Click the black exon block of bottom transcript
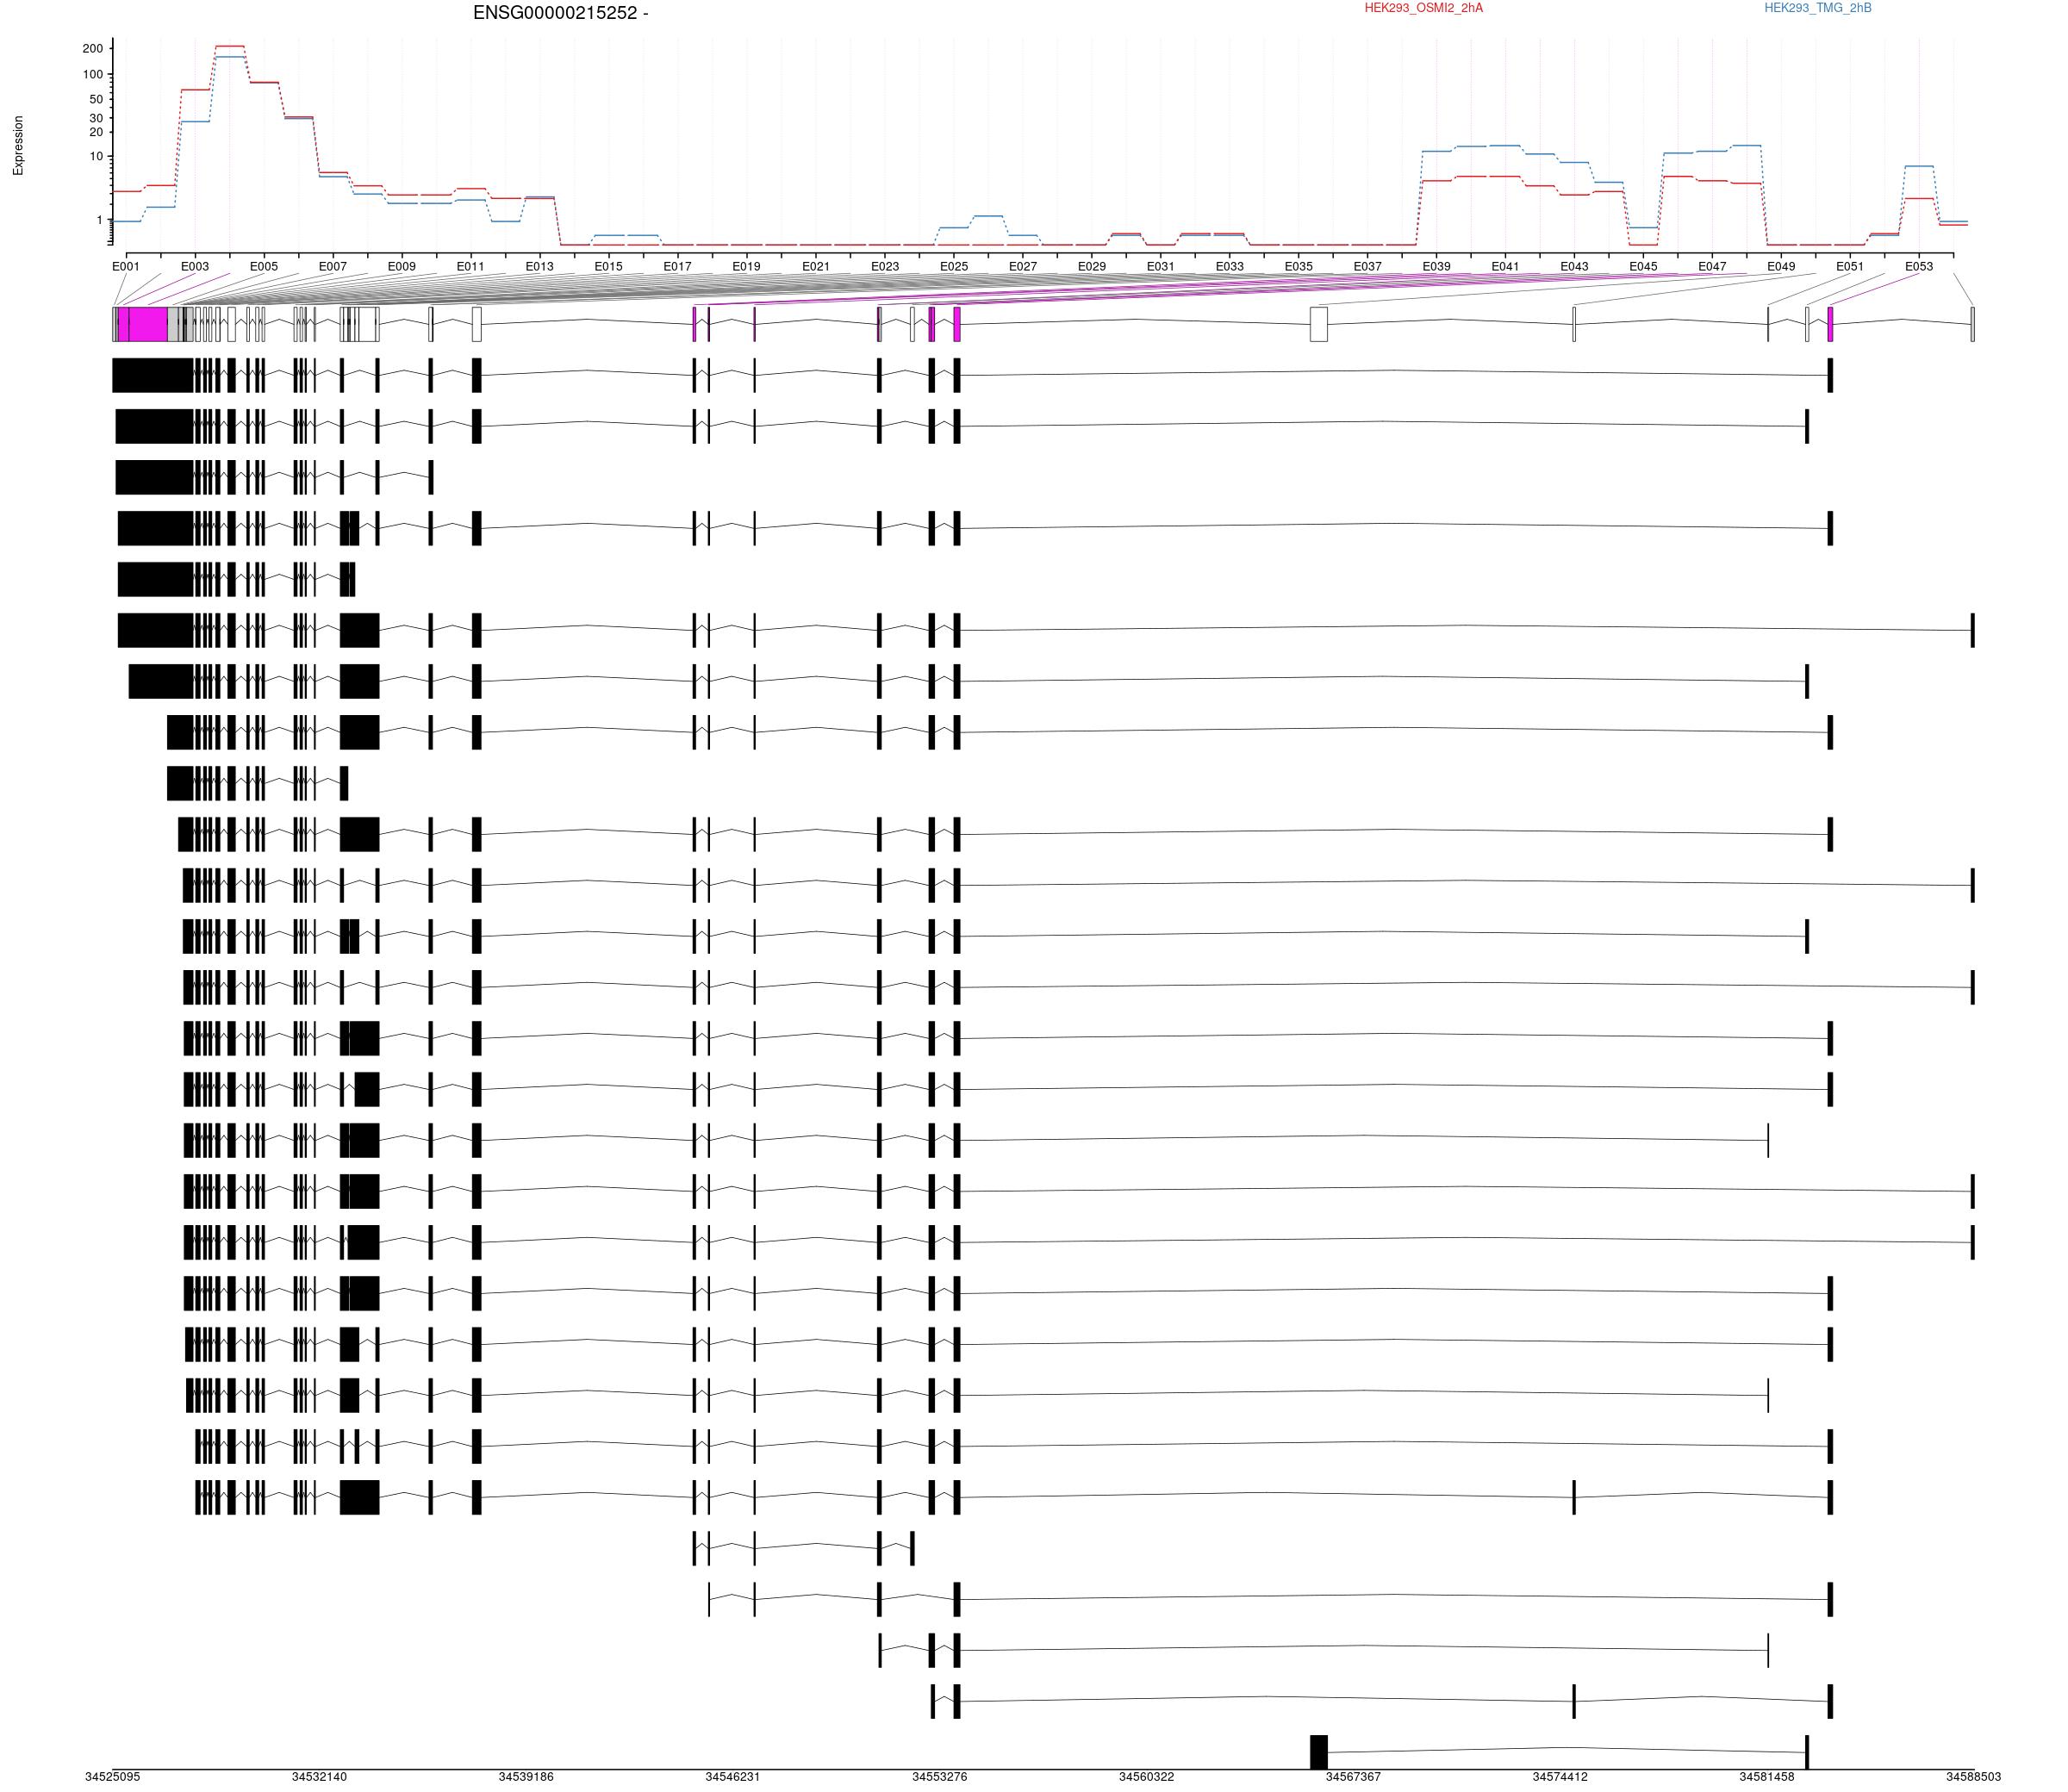Viewport: 2068px width, 1792px height. [x=1319, y=1751]
